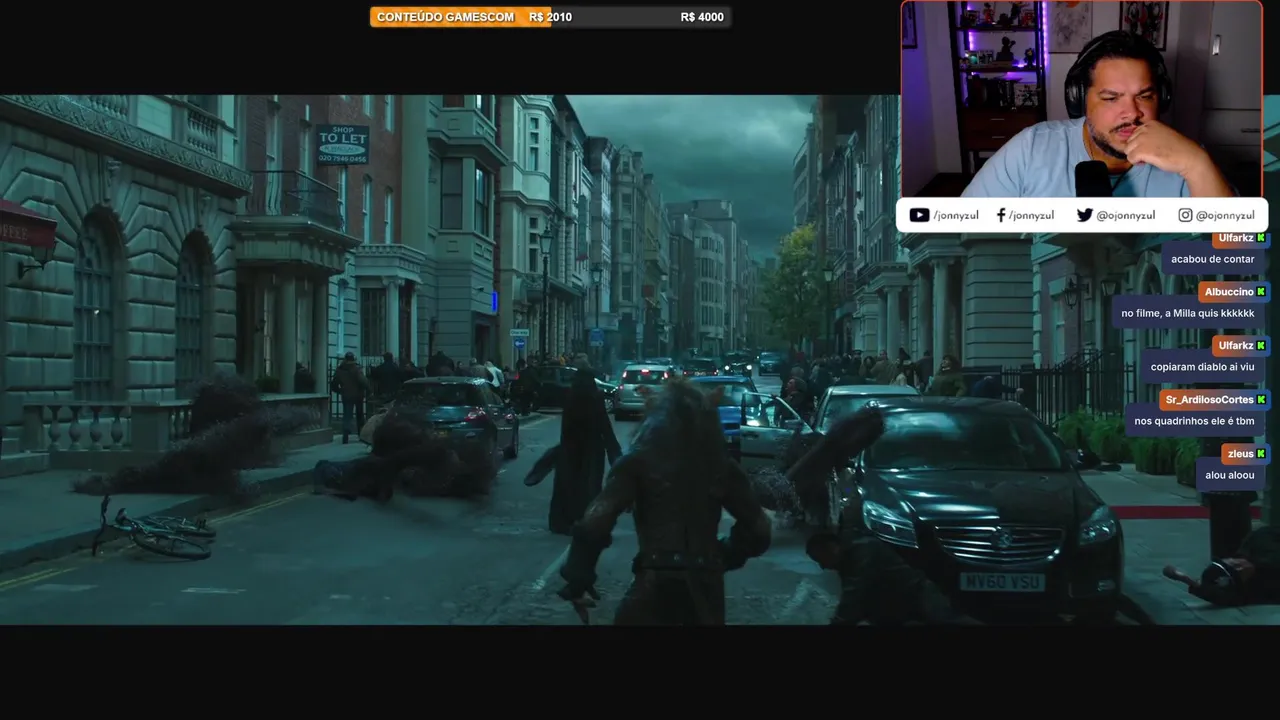The width and height of the screenshot is (1280, 720).
Task: Click the Conteúdo Gamescom donation progress bar
Action: pos(550,17)
